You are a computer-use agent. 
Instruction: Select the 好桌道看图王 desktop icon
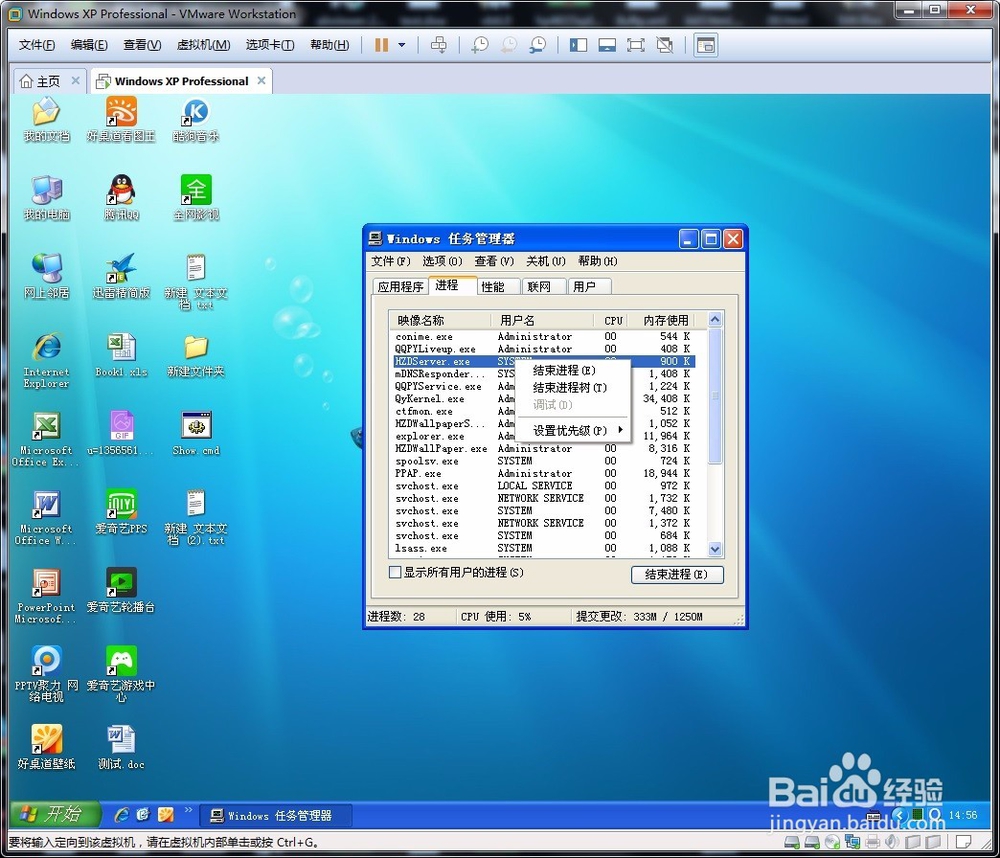coord(121,119)
